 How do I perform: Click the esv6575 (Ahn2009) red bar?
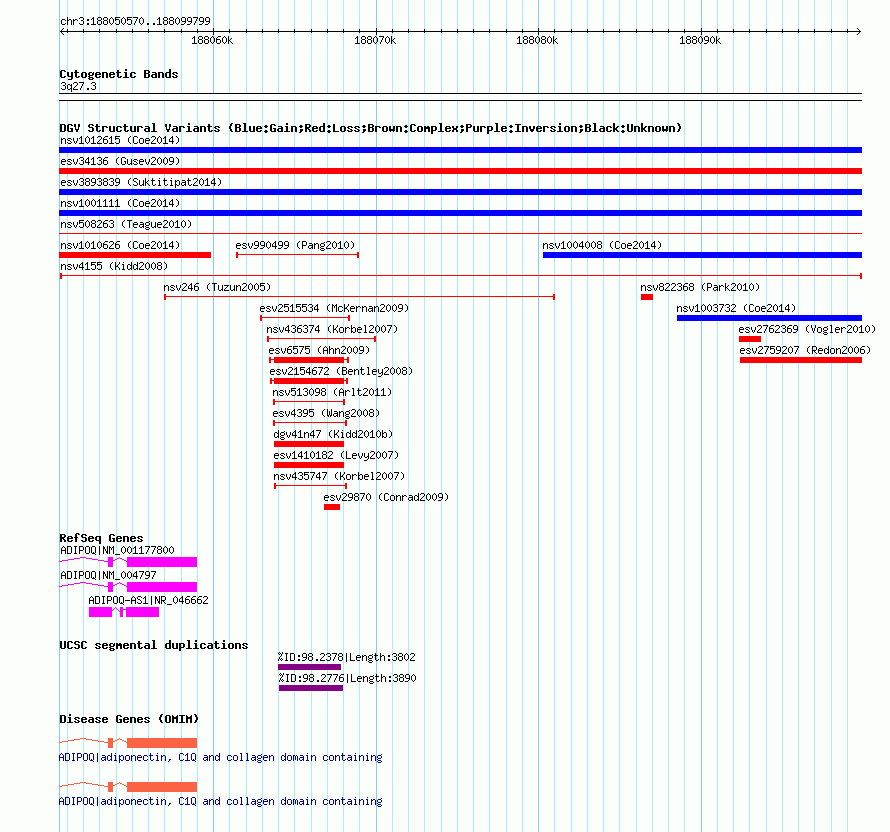click(x=309, y=360)
